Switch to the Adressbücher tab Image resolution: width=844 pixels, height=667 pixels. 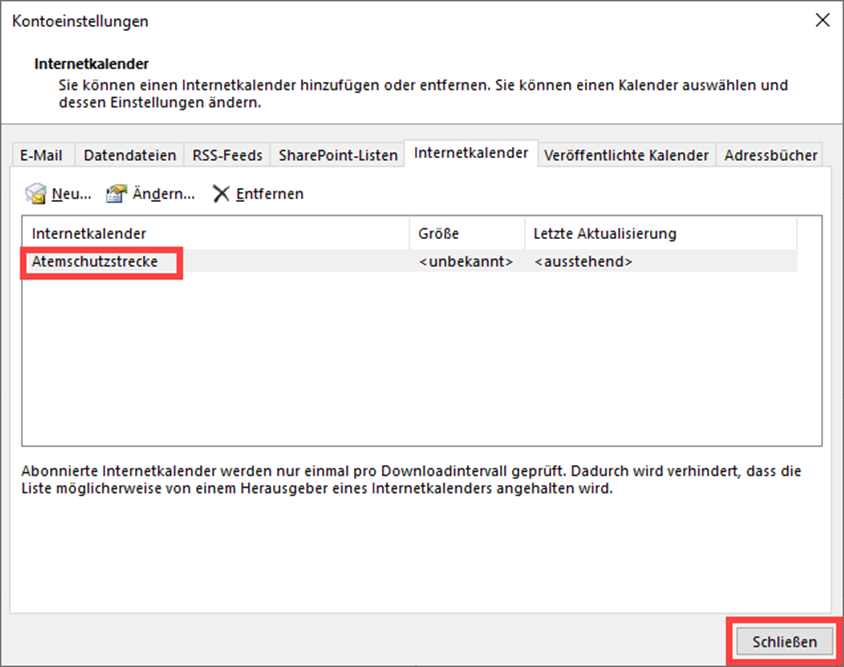pos(770,155)
